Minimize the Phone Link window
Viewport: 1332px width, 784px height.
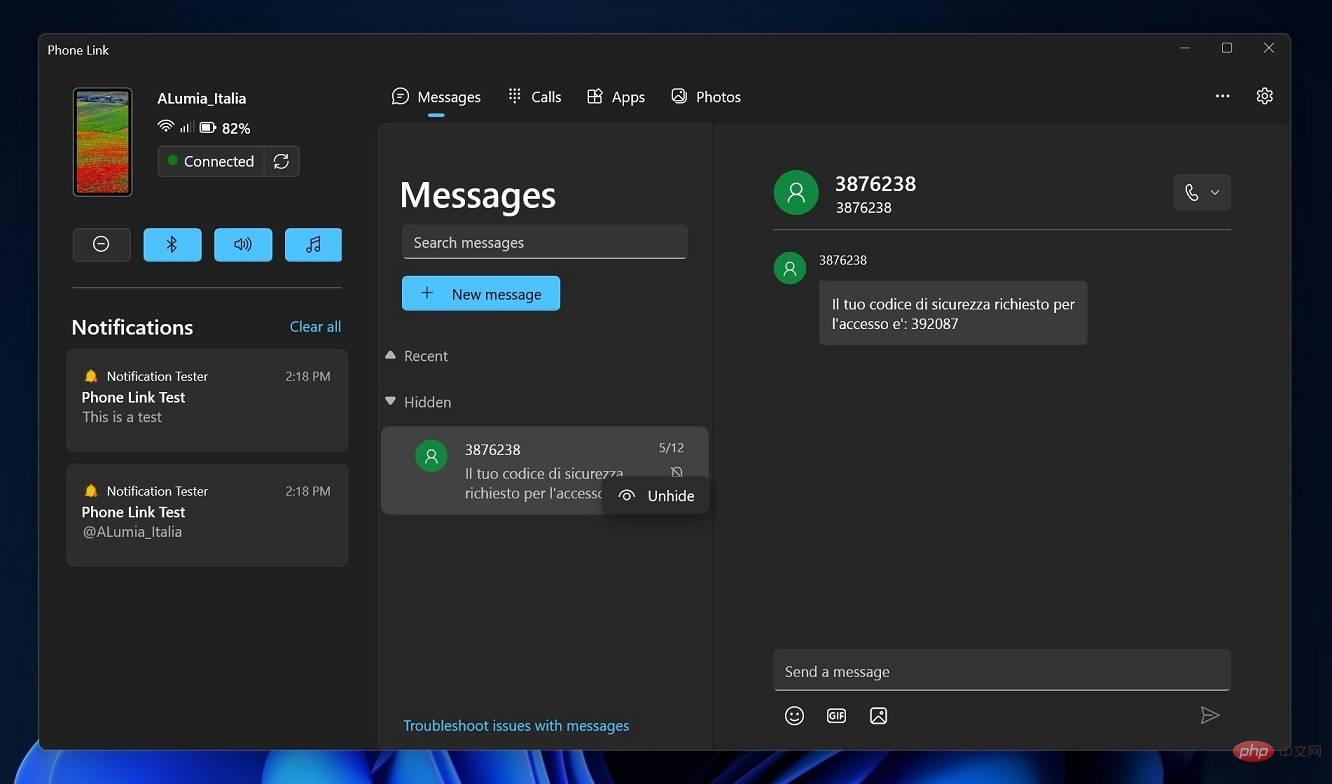click(1185, 48)
